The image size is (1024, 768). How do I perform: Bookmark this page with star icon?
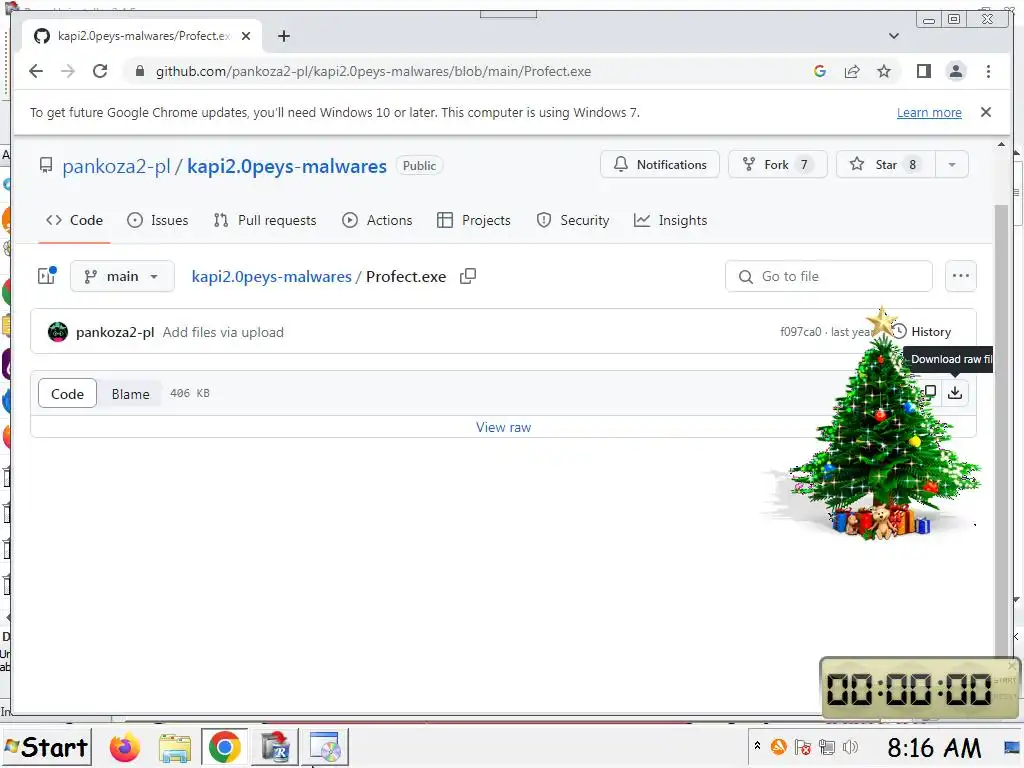[x=884, y=71]
